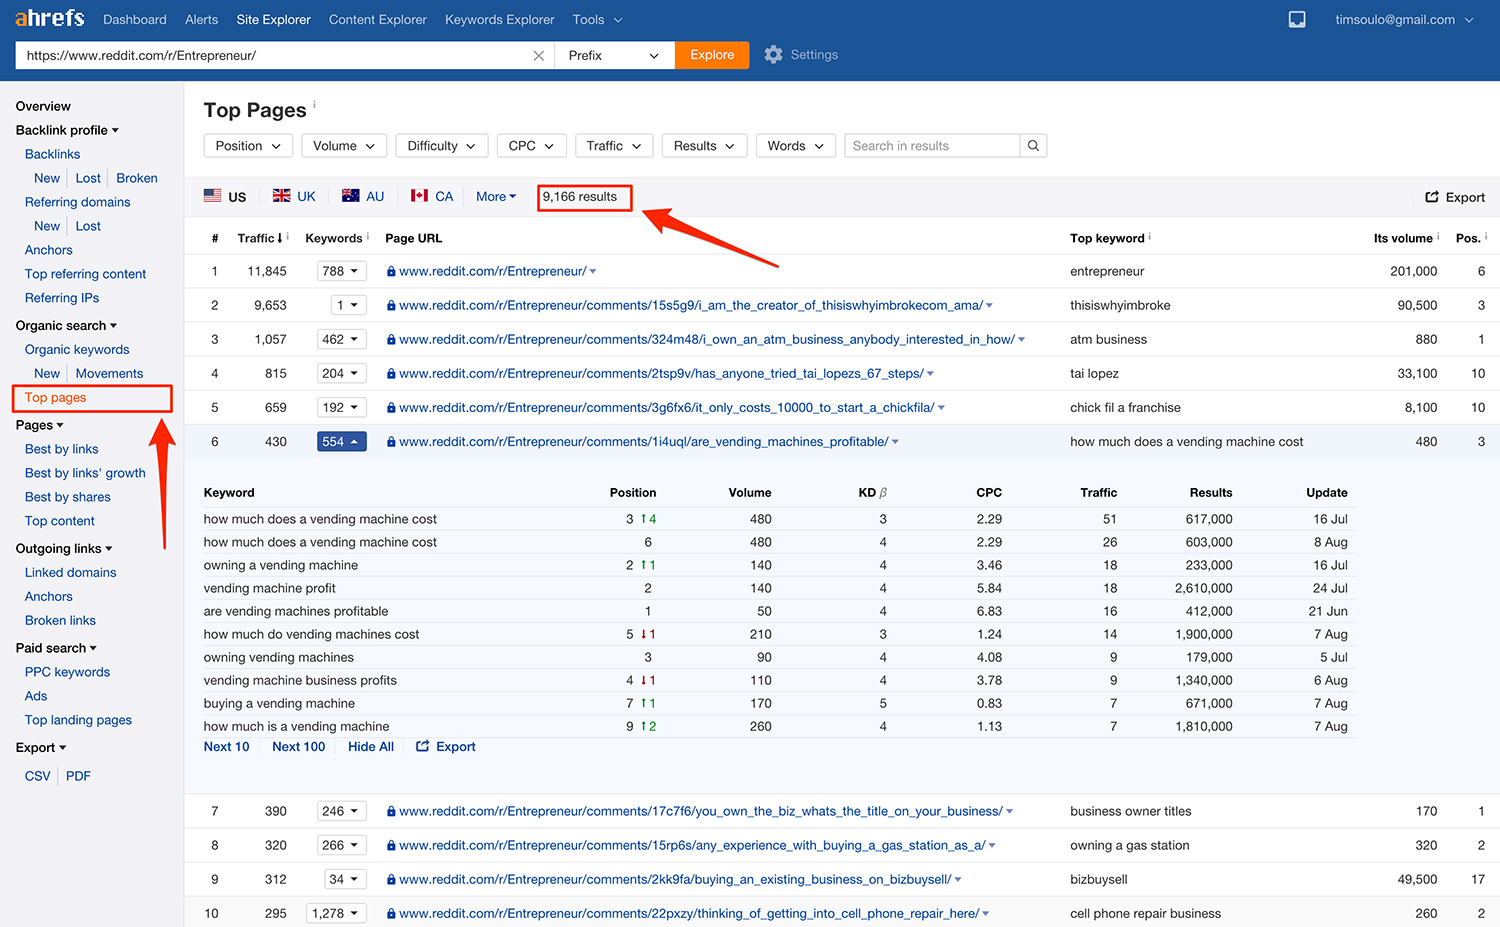Expand 462 keywords for atm business row
Screen dimensions: 1500x927
point(342,339)
